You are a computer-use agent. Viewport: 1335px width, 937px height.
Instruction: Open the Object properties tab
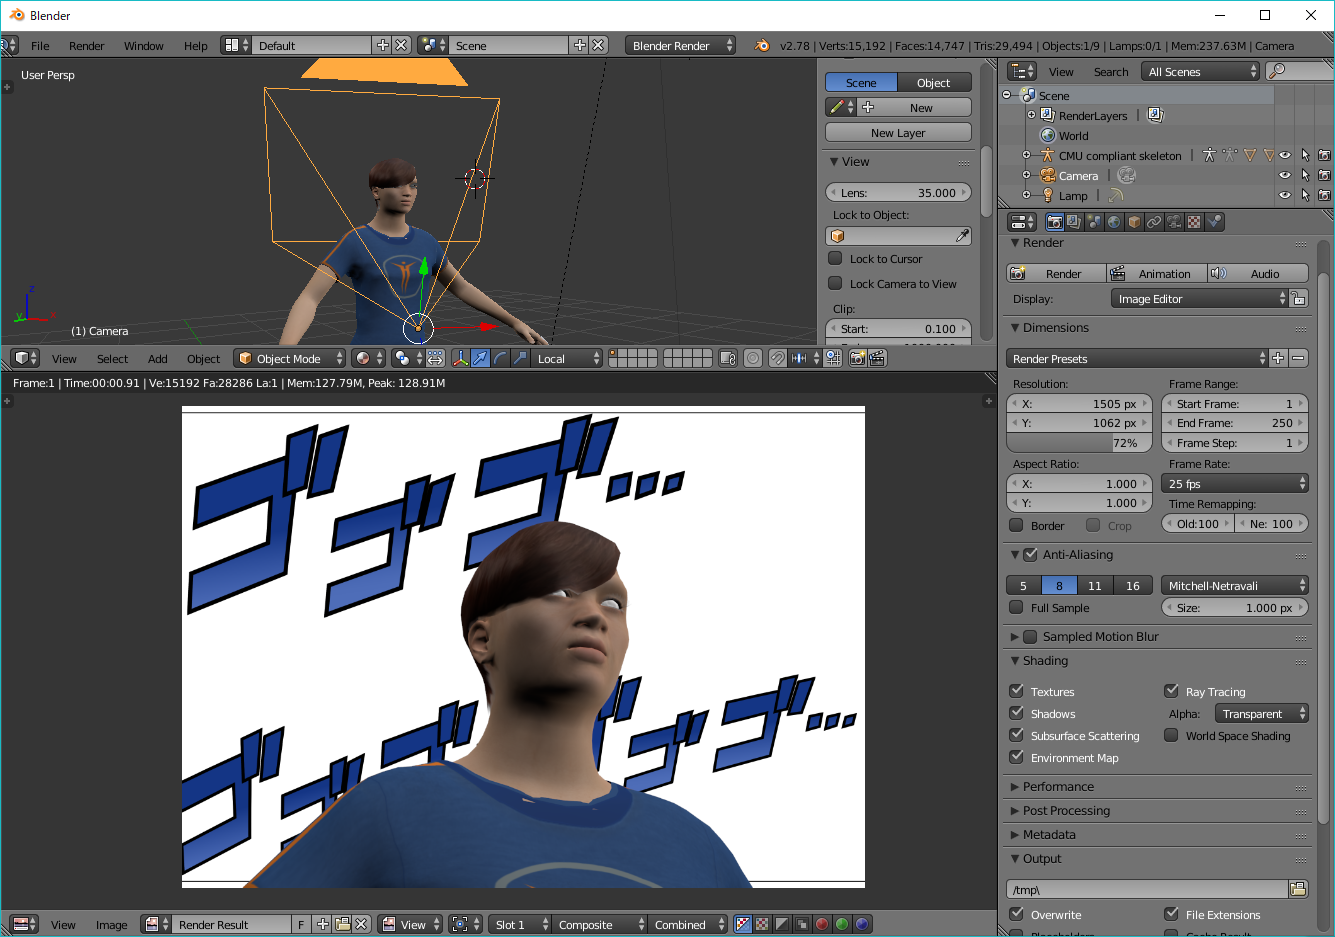pos(1134,222)
